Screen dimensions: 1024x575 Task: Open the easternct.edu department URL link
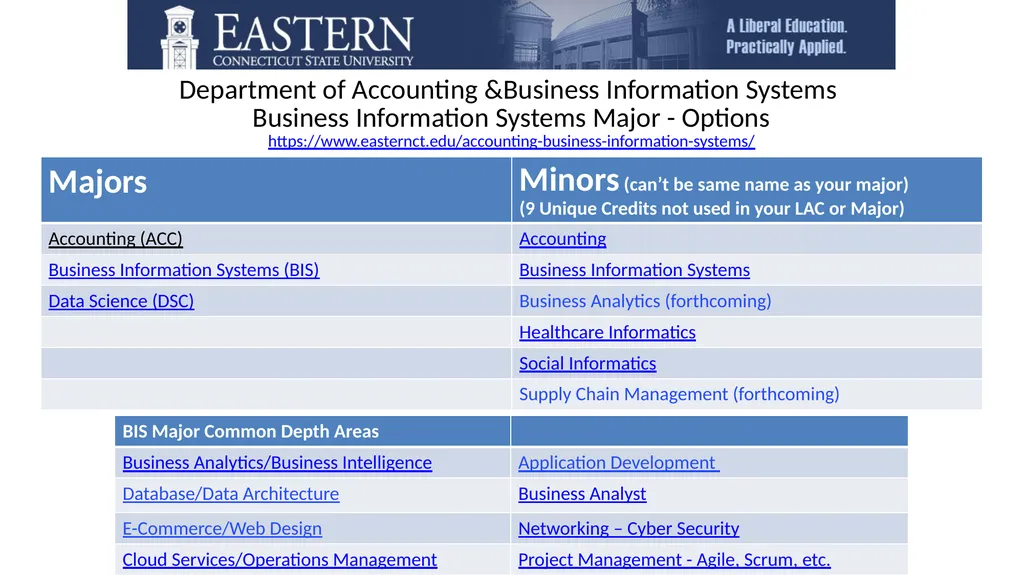click(x=511, y=141)
